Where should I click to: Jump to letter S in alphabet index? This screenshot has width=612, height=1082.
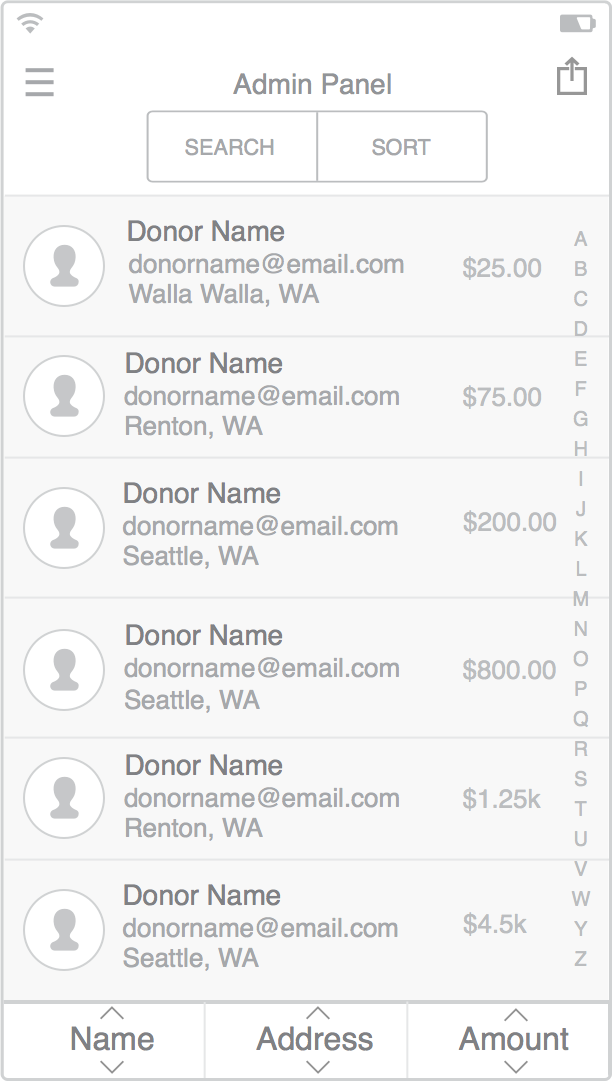(x=580, y=779)
